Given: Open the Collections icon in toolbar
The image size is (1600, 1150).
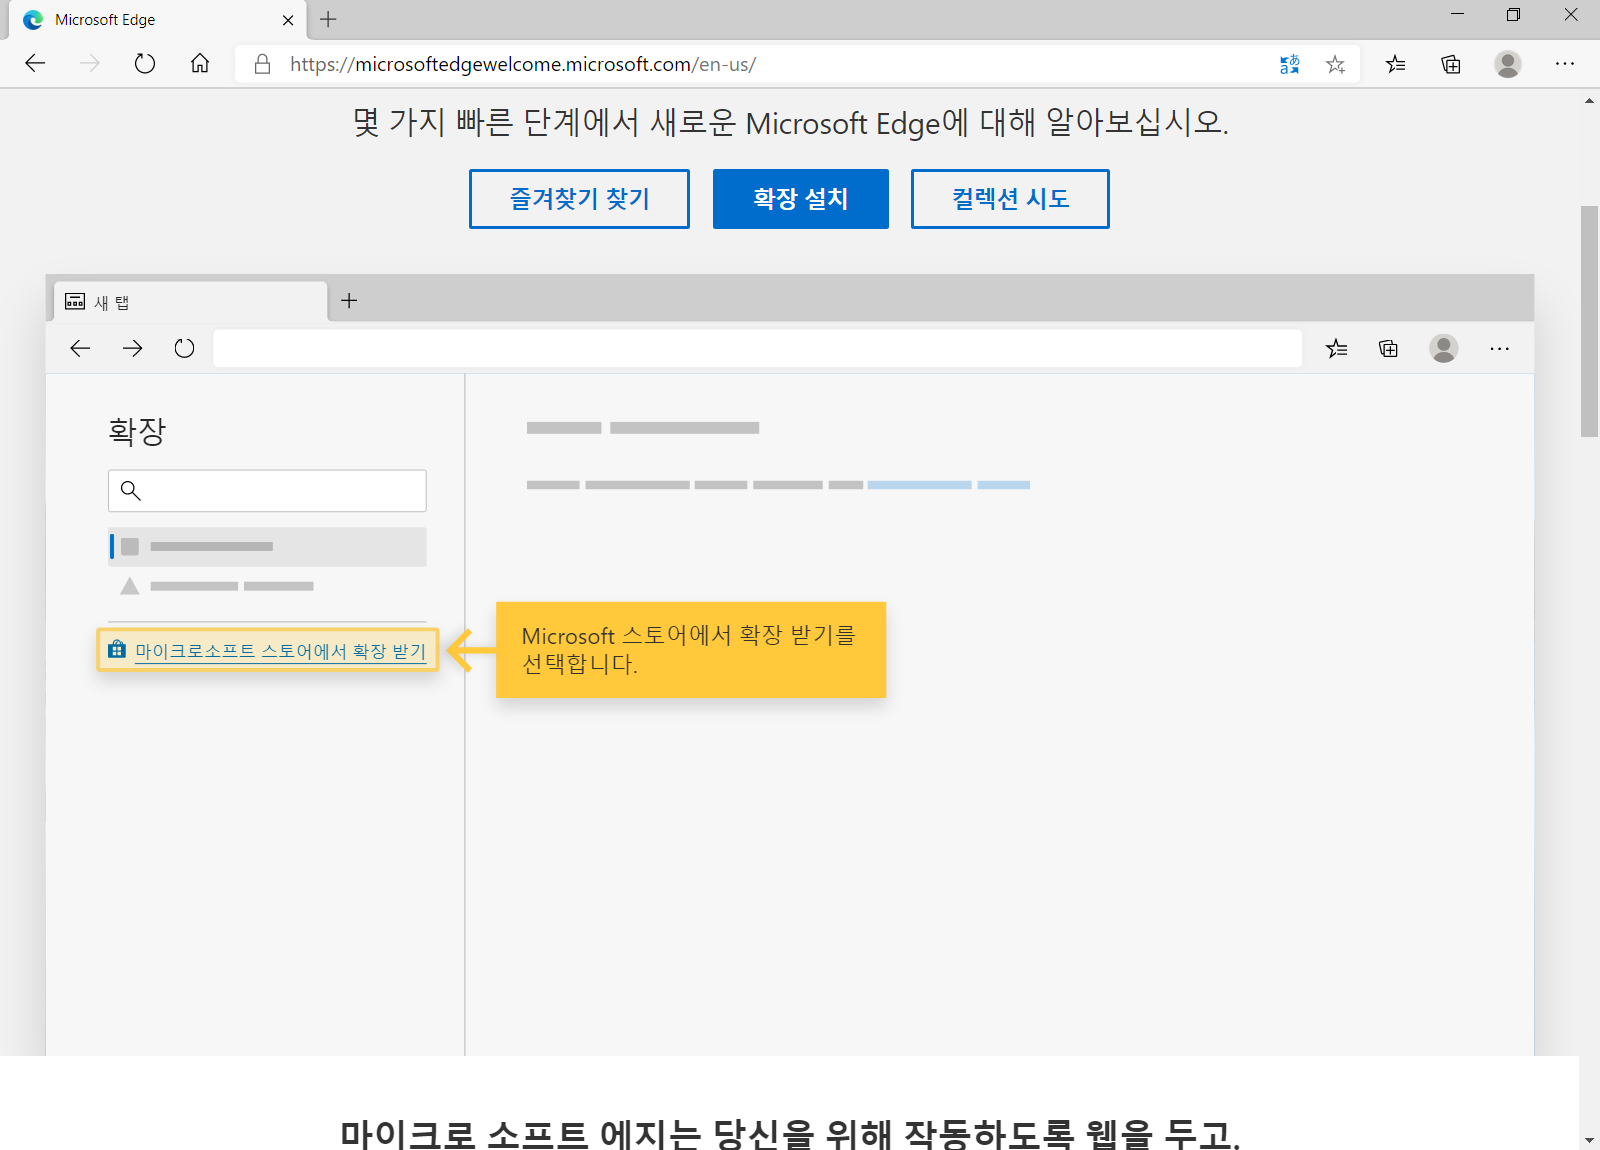Looking at the screenshot, I should (x=1451, y=64).
